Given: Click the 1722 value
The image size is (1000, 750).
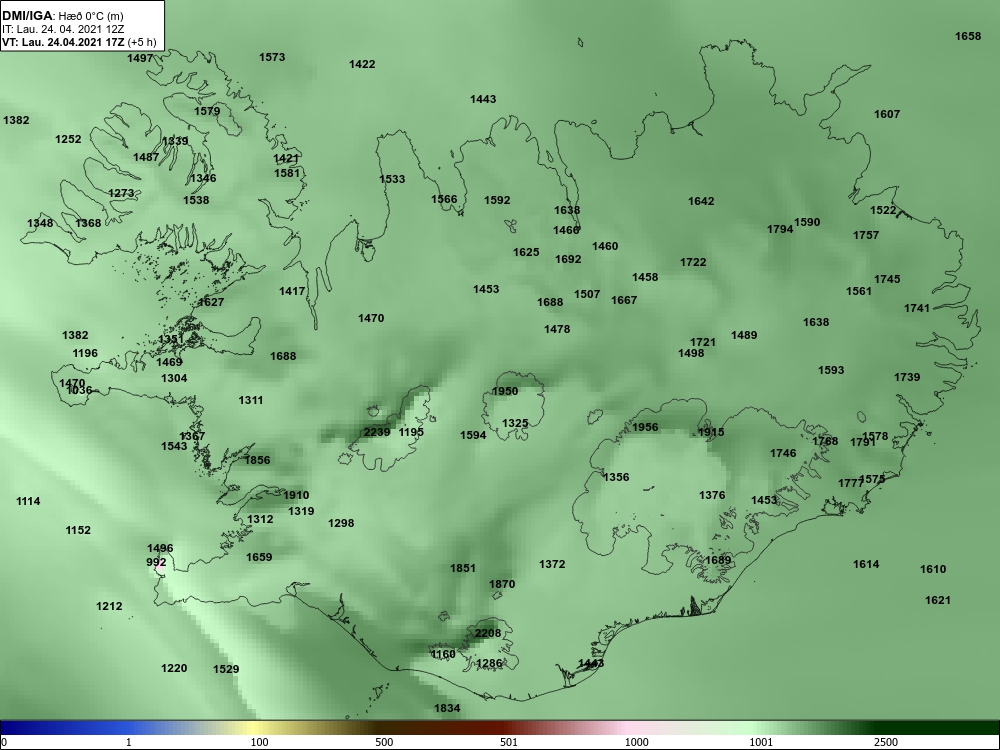Looking at the screenshot, I should click(x=693, y=262).
